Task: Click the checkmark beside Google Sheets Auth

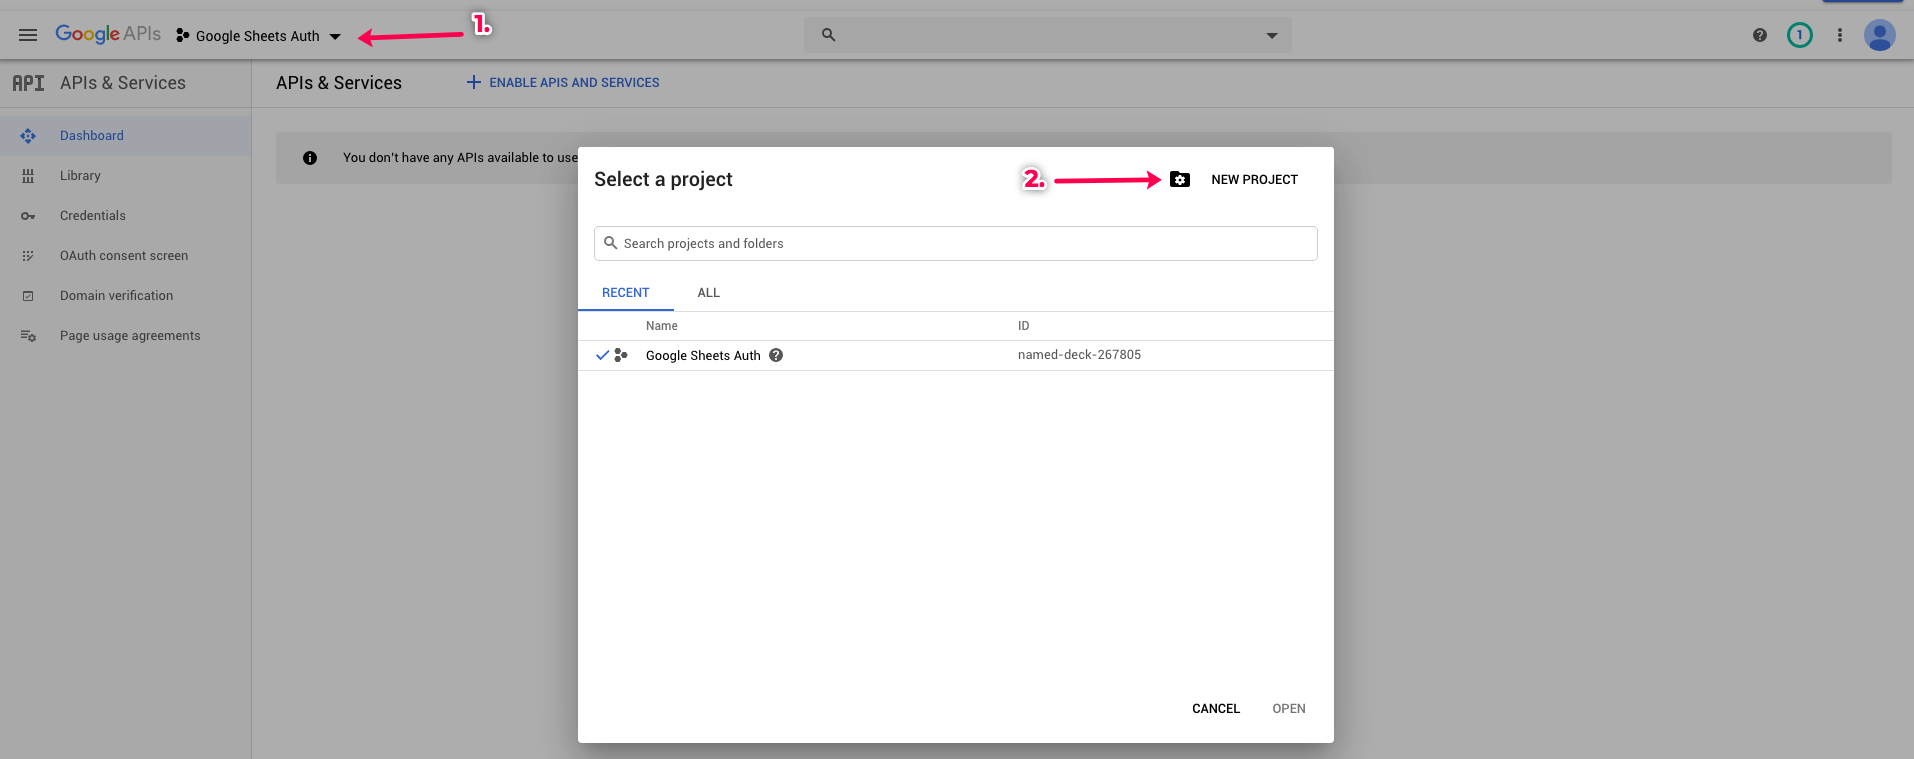Action: 602,355
